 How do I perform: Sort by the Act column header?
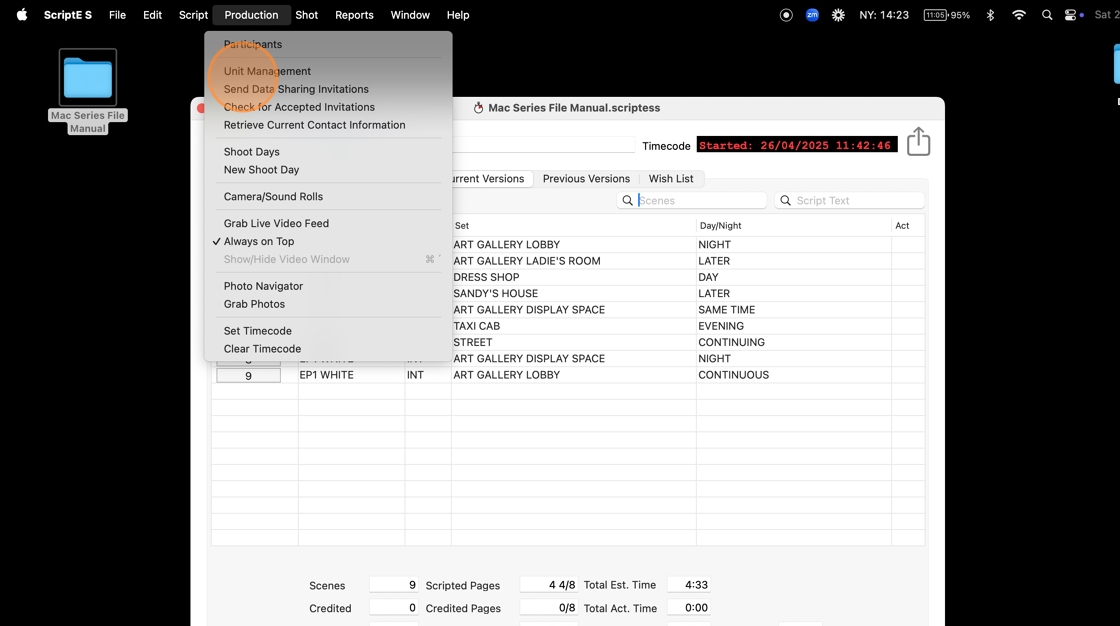[x=908, y=226]
